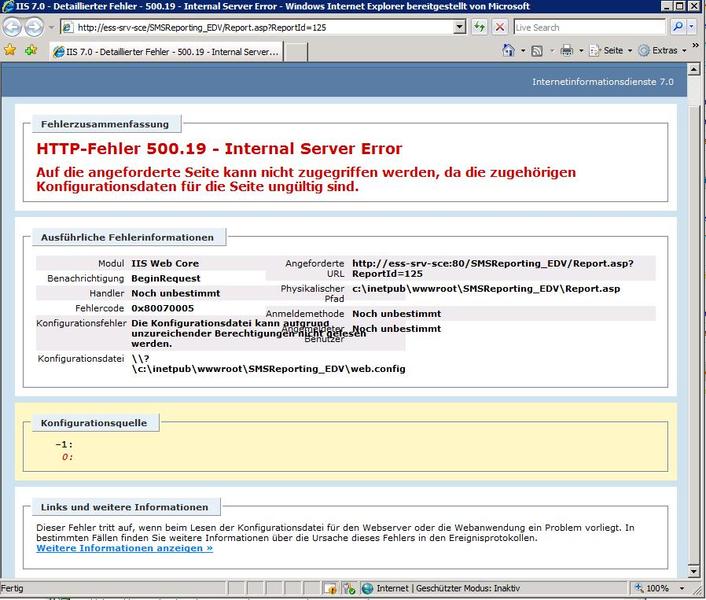Open Favorites Center star icon

pyautogui.click(x=10, y=50)
